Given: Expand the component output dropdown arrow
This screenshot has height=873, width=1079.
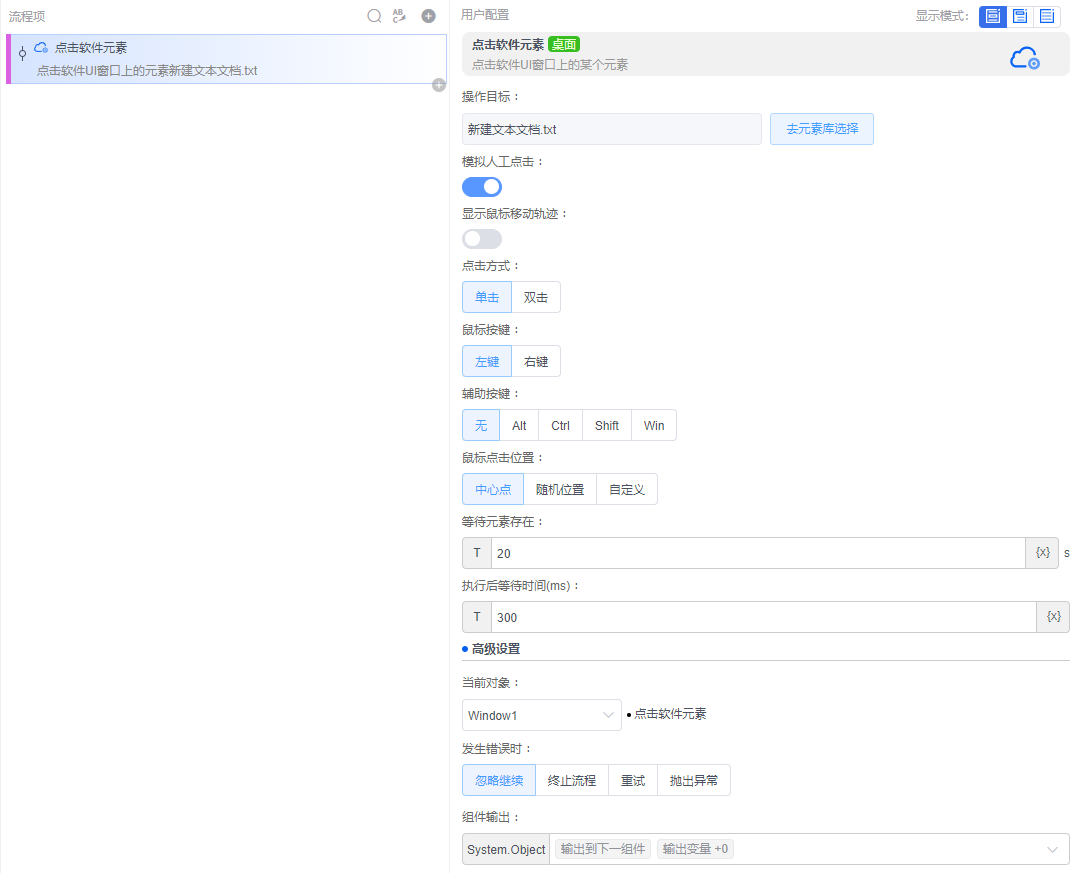Looking at the screenshot, I should [x=1052, y=849].
